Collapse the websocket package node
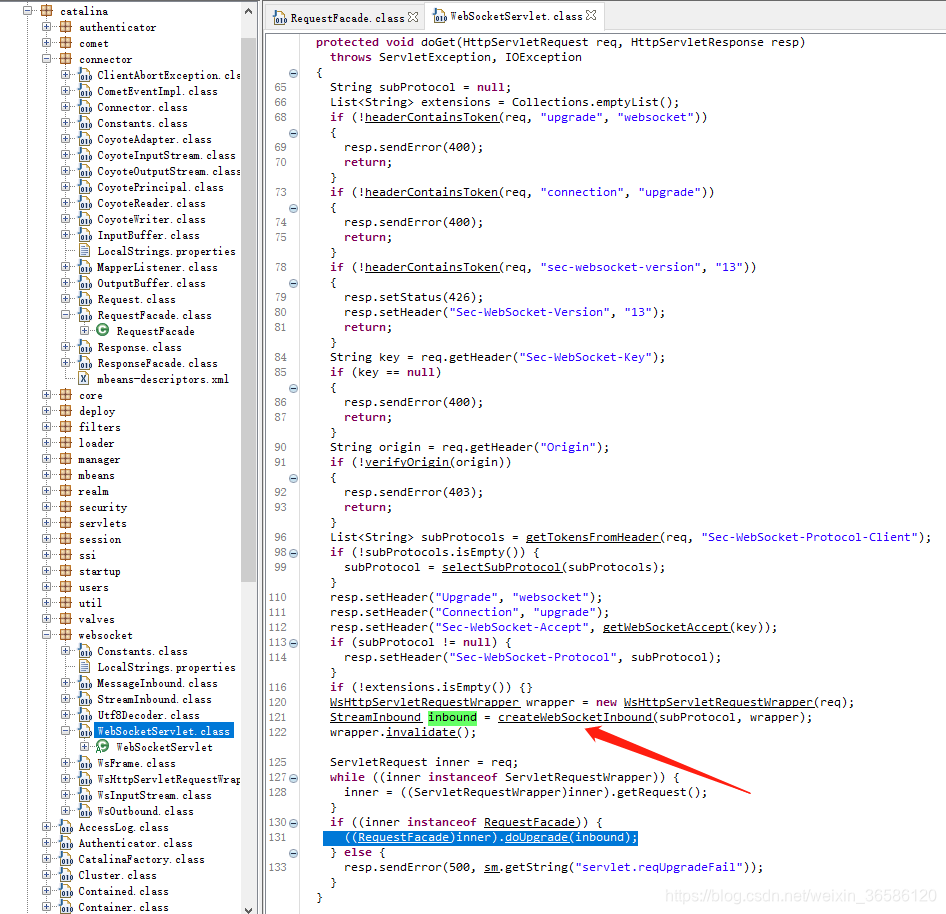The image size is (946, 914). pyautogui.click(x=46, y=634)
